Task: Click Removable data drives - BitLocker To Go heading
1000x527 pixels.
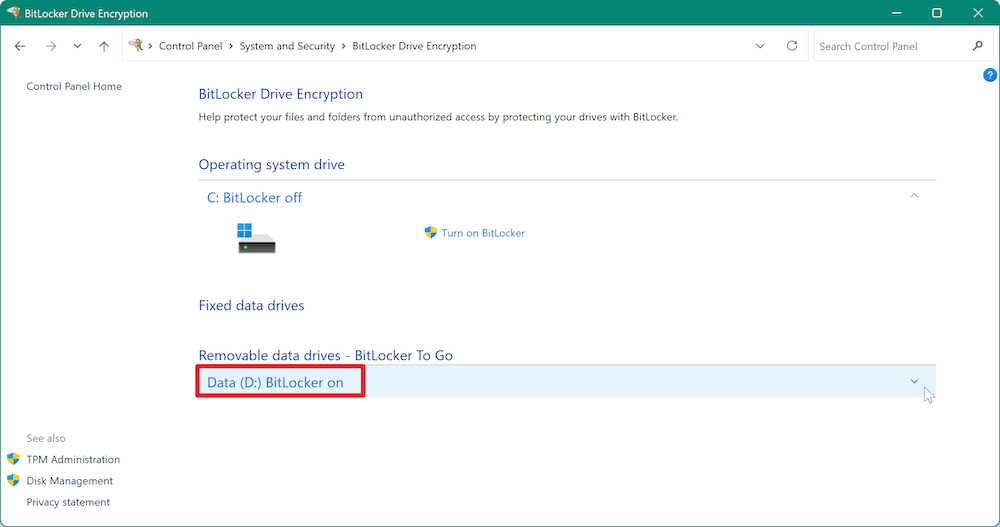Action: coord(326,355)
